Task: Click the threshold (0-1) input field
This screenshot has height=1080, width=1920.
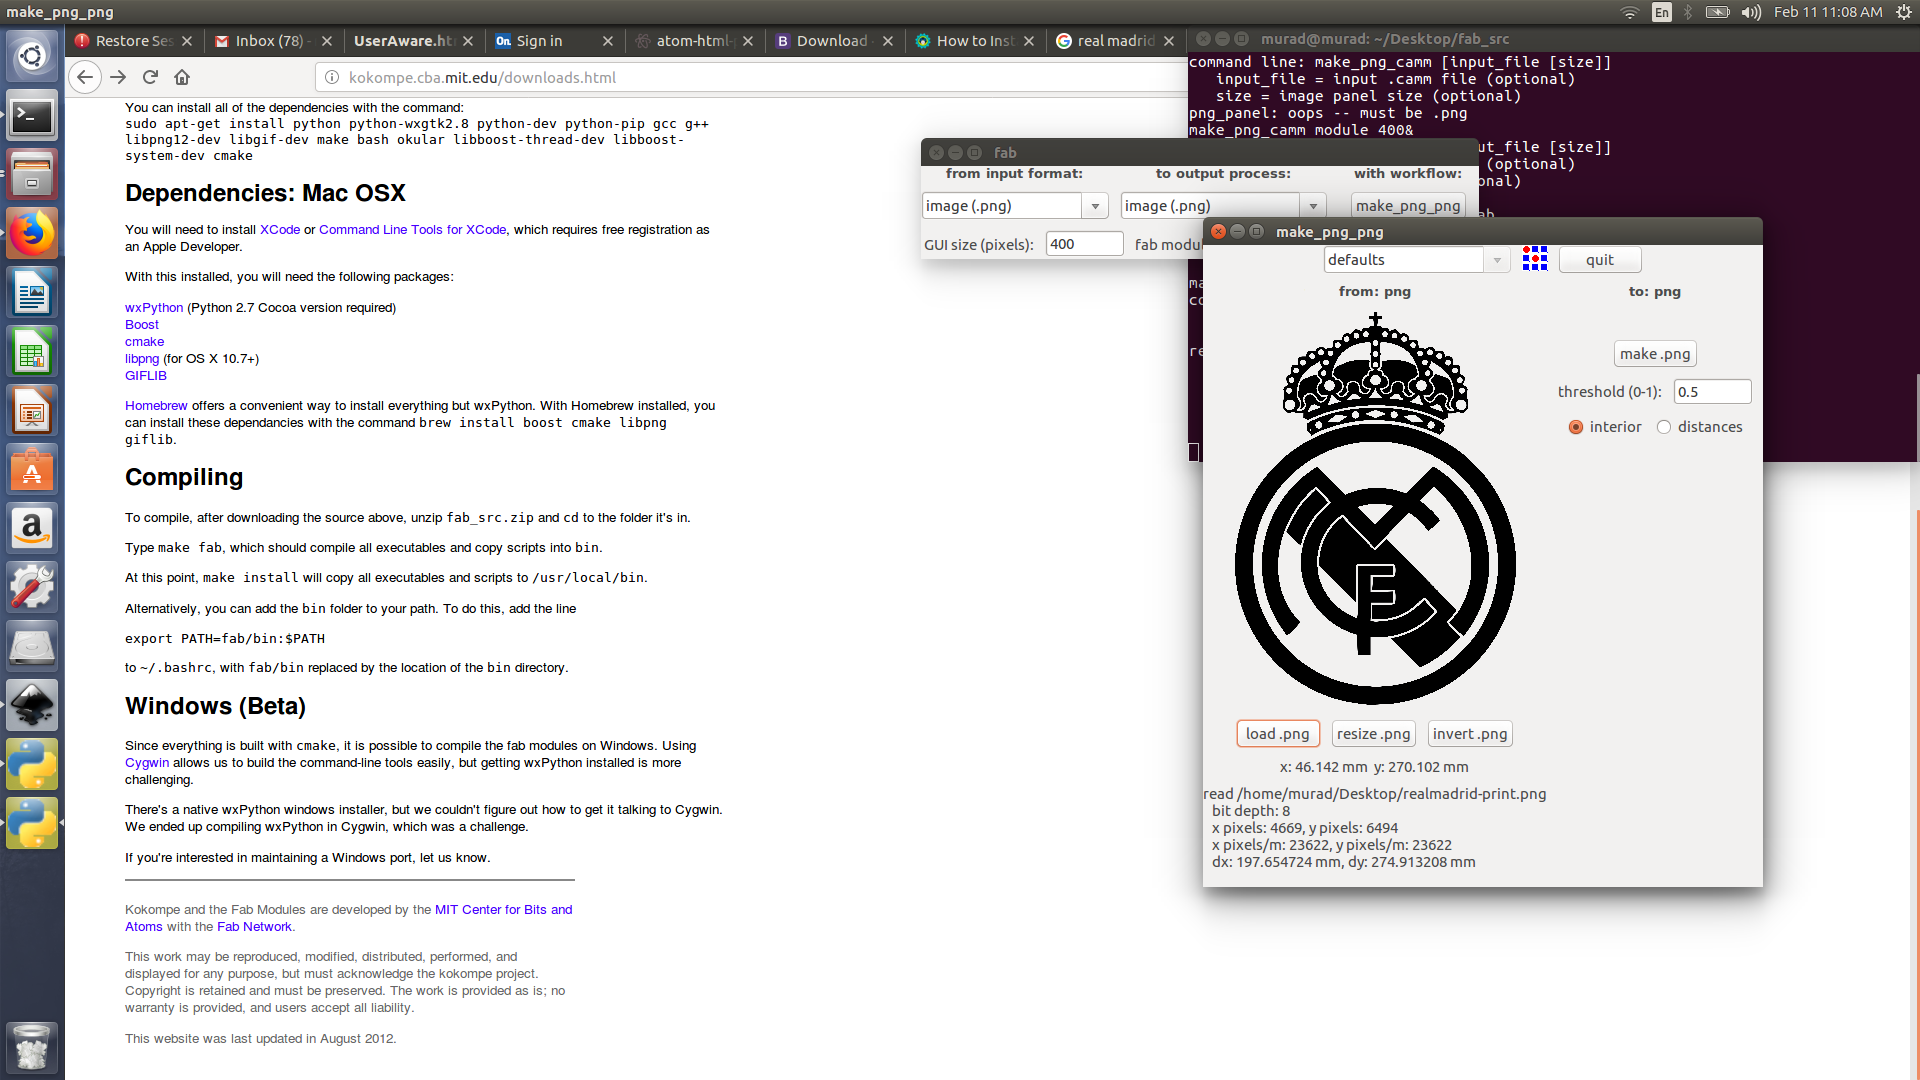Action: click(1712, 392)
